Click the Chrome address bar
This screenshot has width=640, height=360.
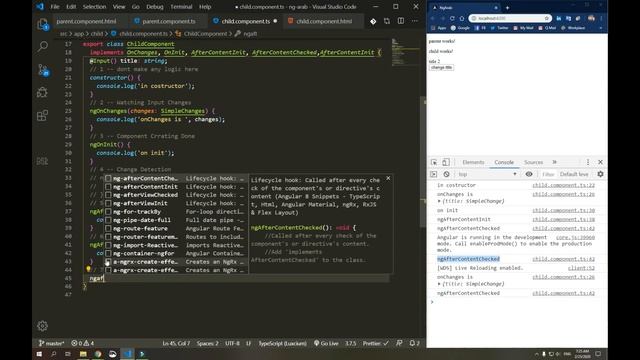pos(510,18)
